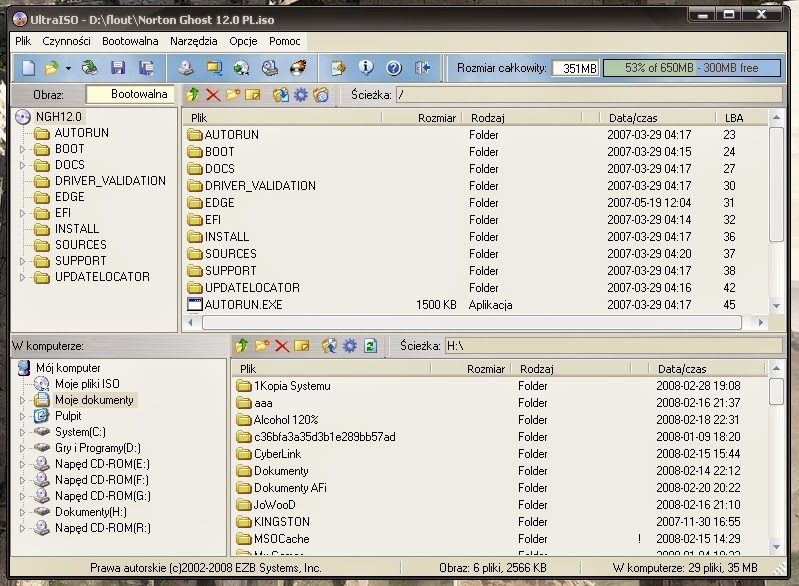This screenshot has width=799, height=586.
Task: Click the image Properties document-gear icon
Action: tap(338, 68)
